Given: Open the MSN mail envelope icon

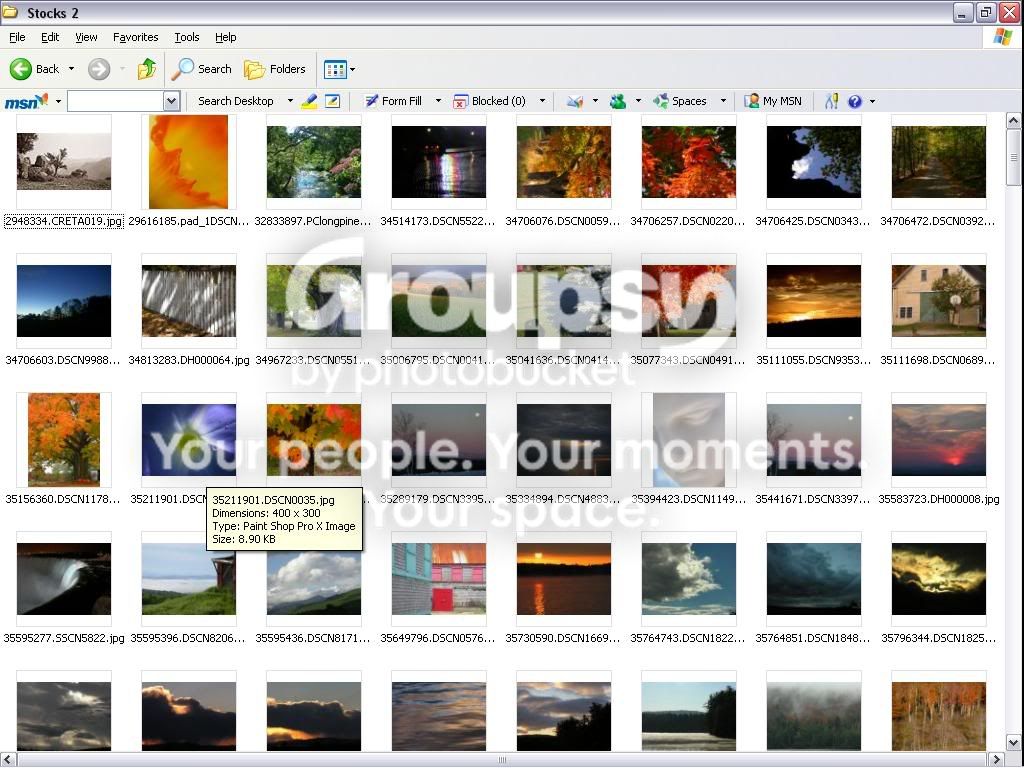Looking at the screenshot, I should tap(575, 101).
